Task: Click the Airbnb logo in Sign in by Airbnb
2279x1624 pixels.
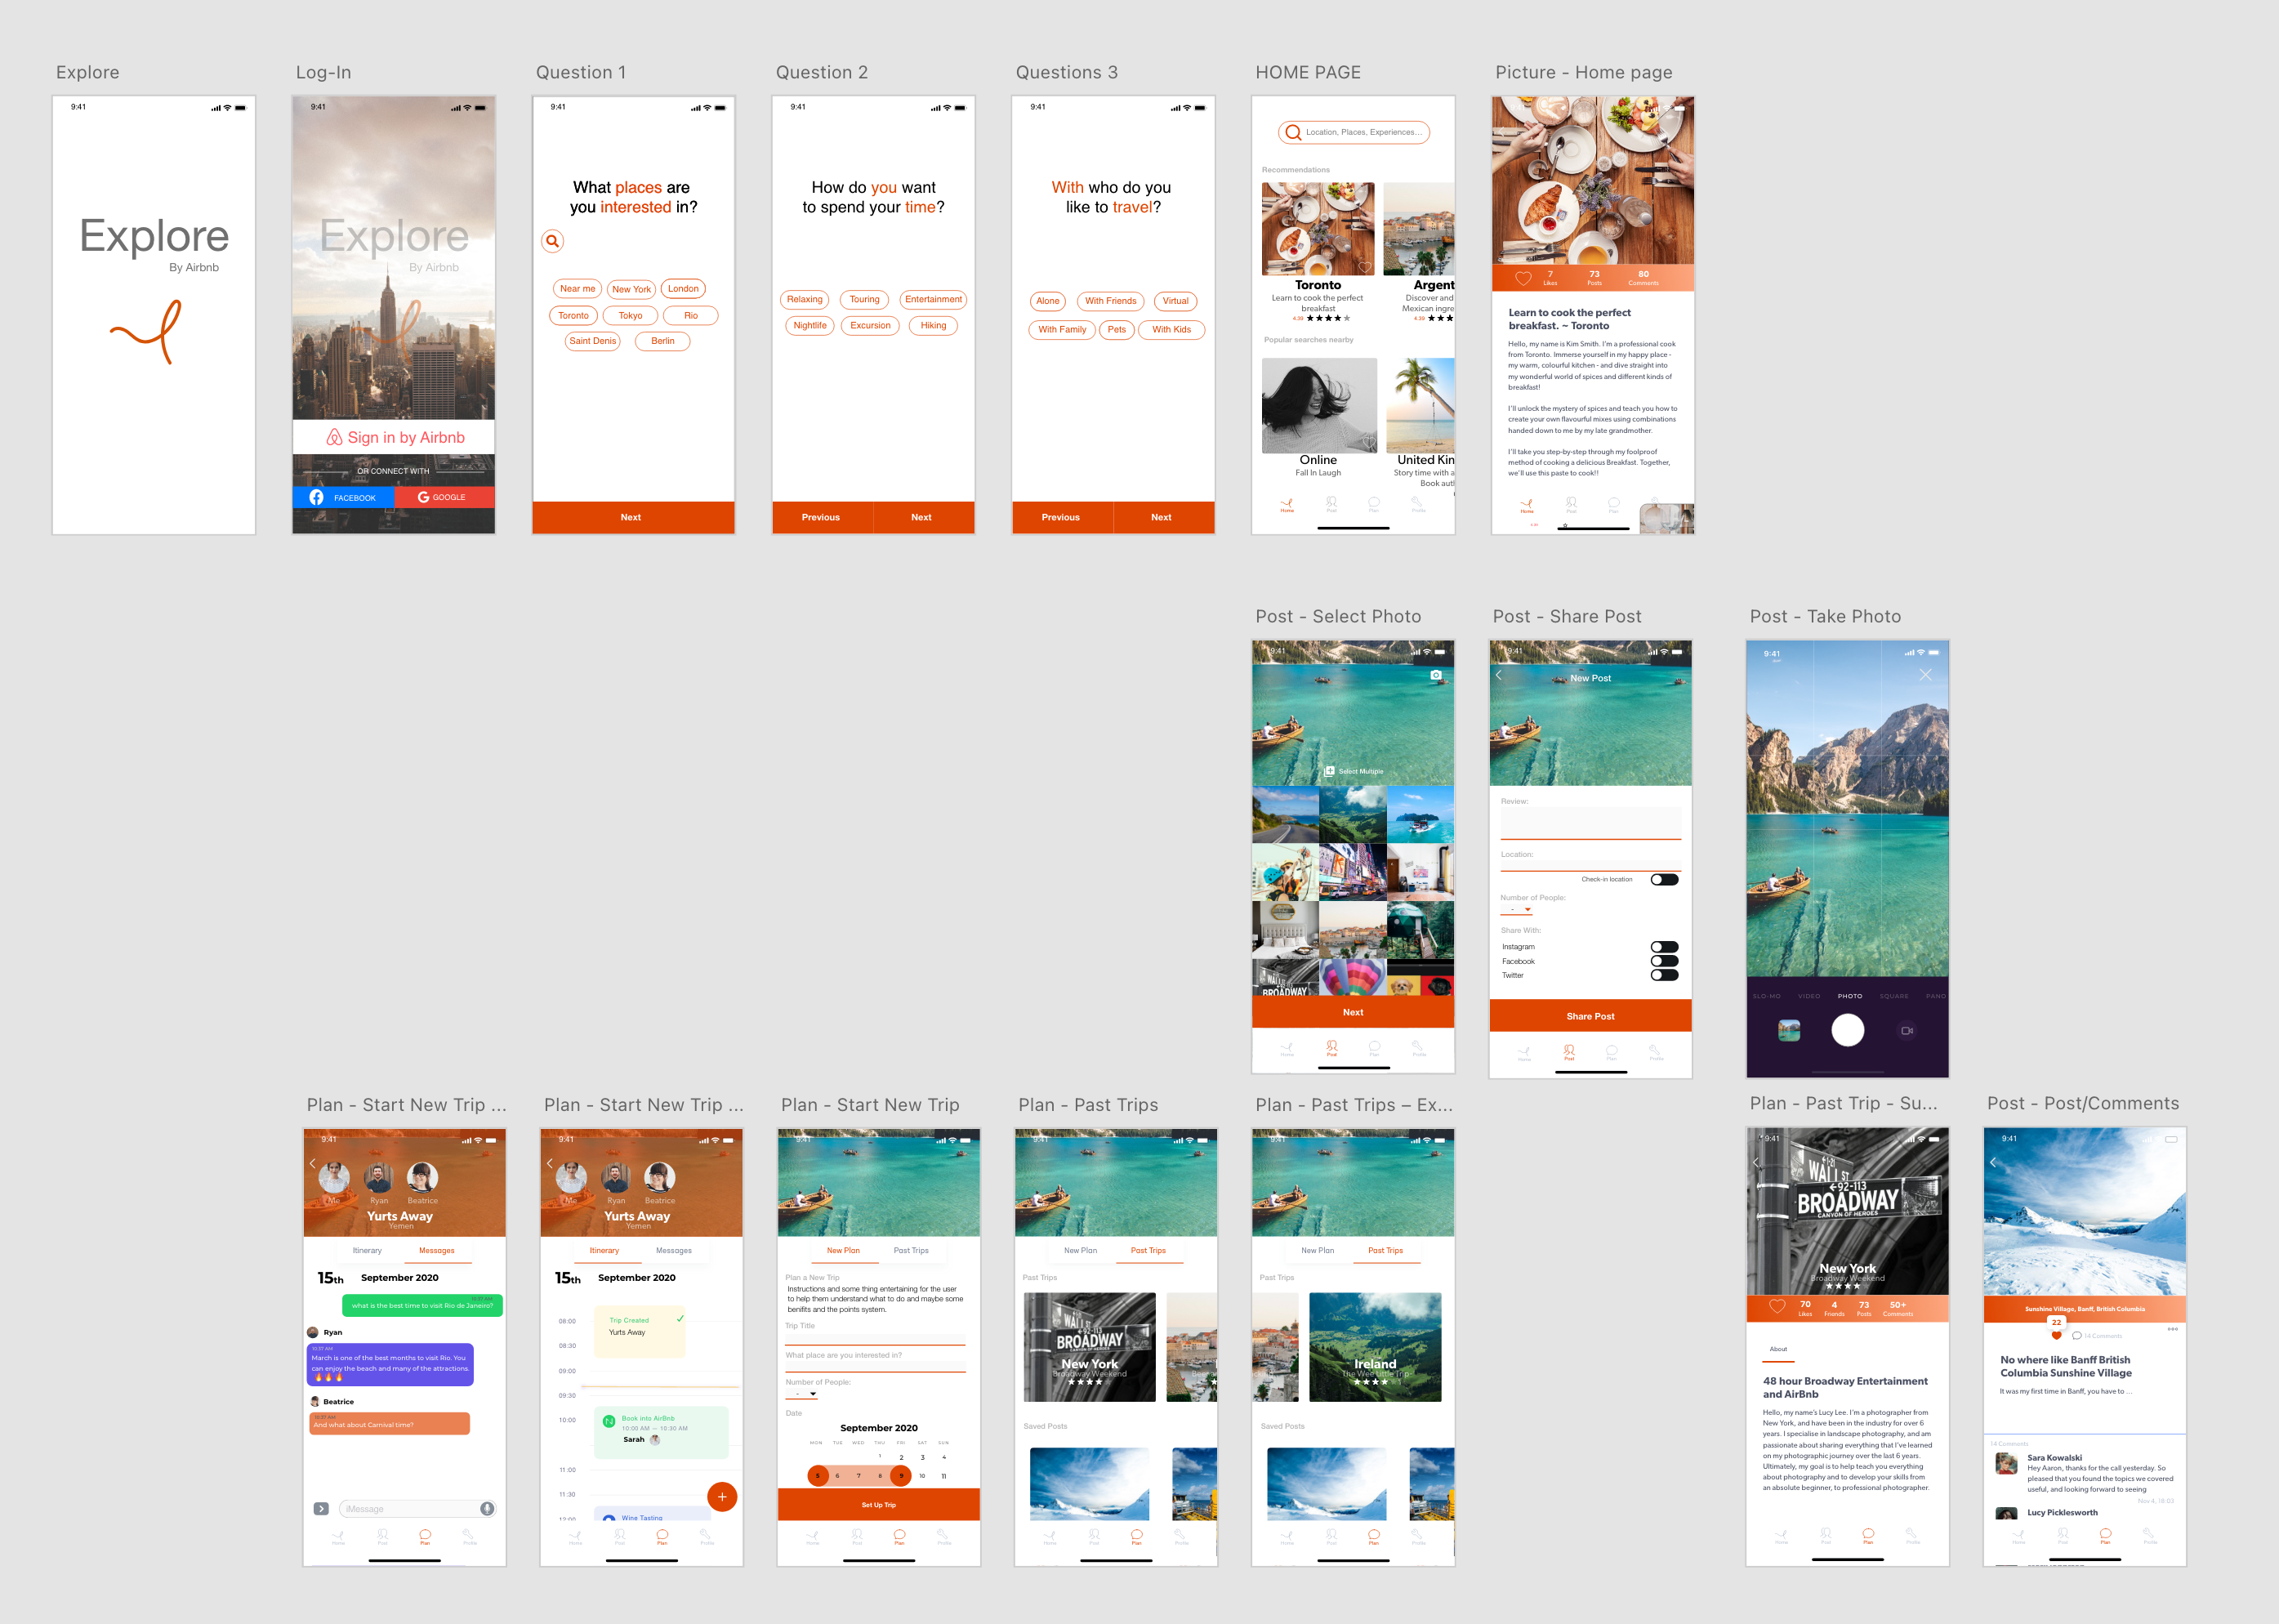Action: (x=335, y=437)
